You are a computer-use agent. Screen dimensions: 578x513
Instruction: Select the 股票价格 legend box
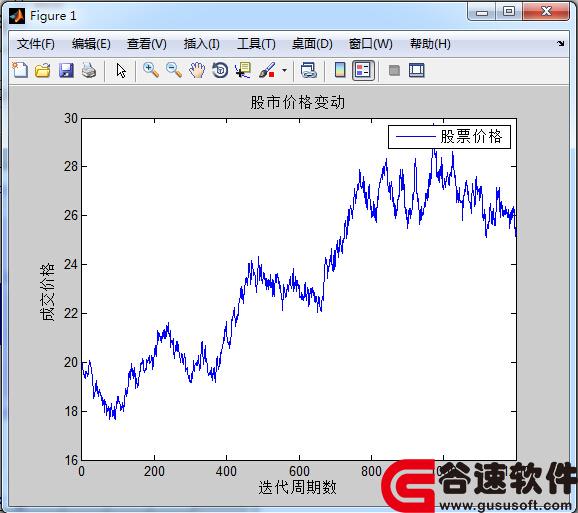click(449, 137)
